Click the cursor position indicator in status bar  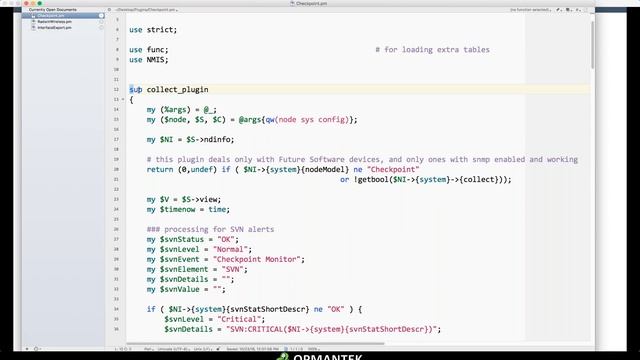123,349
